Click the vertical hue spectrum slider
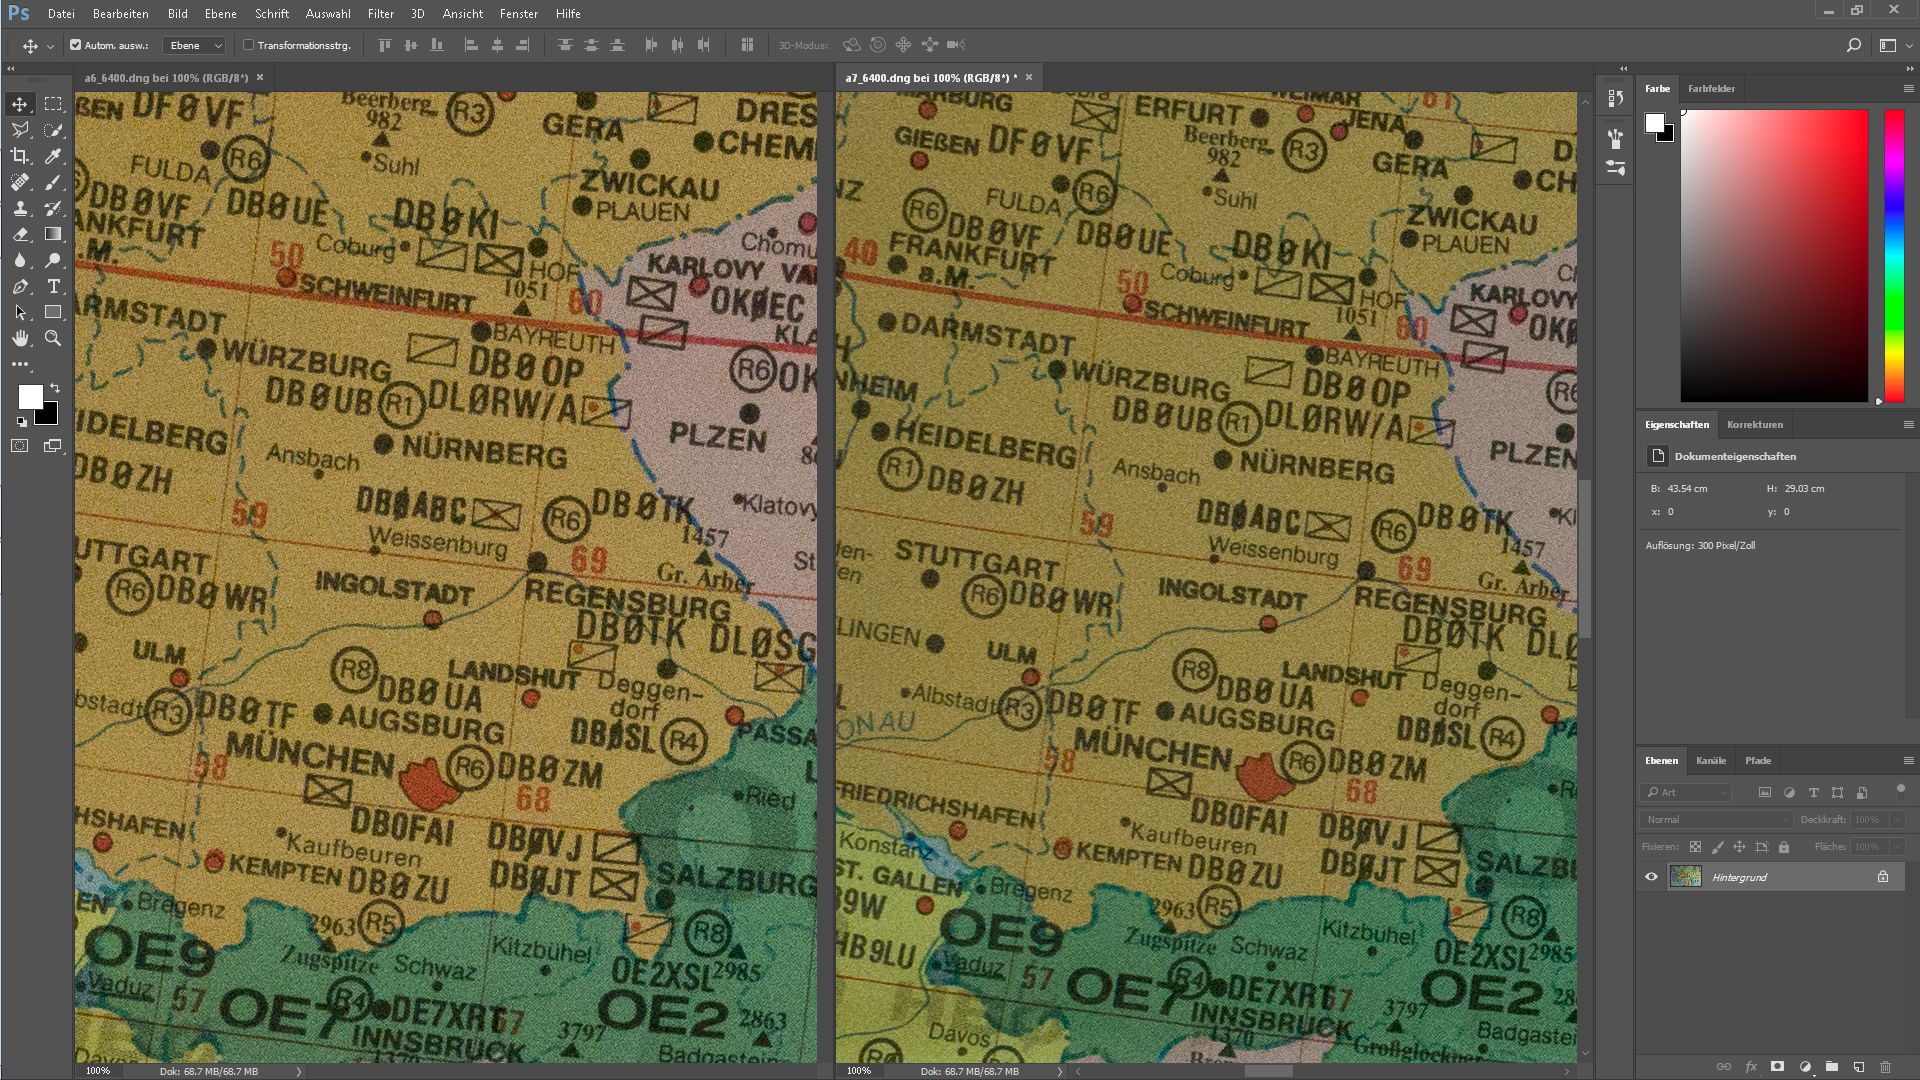The width and height of the screenshot is (1920, 1080). [x=1894, y=255]
